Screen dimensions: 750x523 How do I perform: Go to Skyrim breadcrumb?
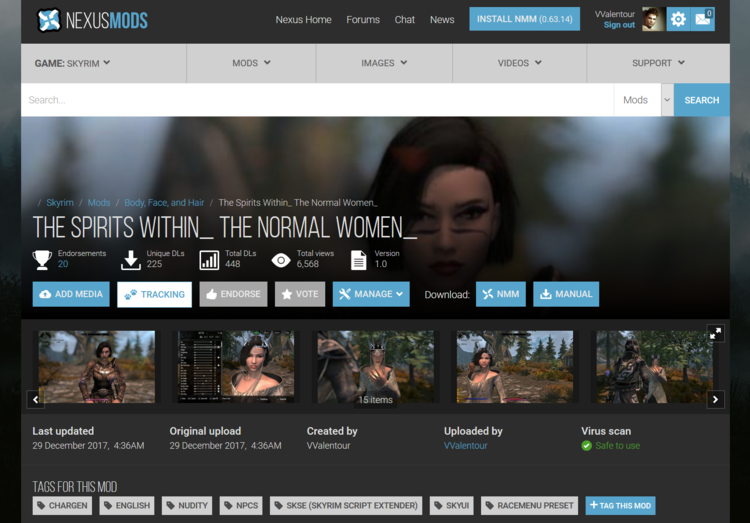coord(60,202)
